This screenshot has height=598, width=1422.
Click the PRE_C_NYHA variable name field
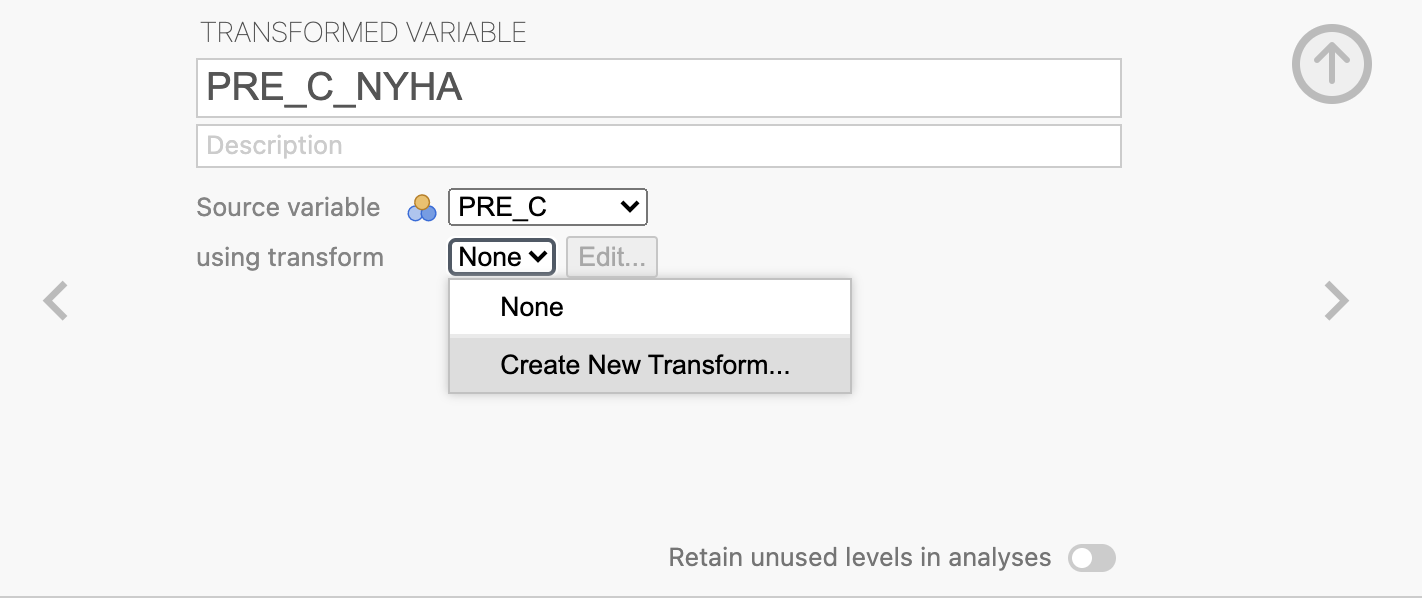coord(658,88)
